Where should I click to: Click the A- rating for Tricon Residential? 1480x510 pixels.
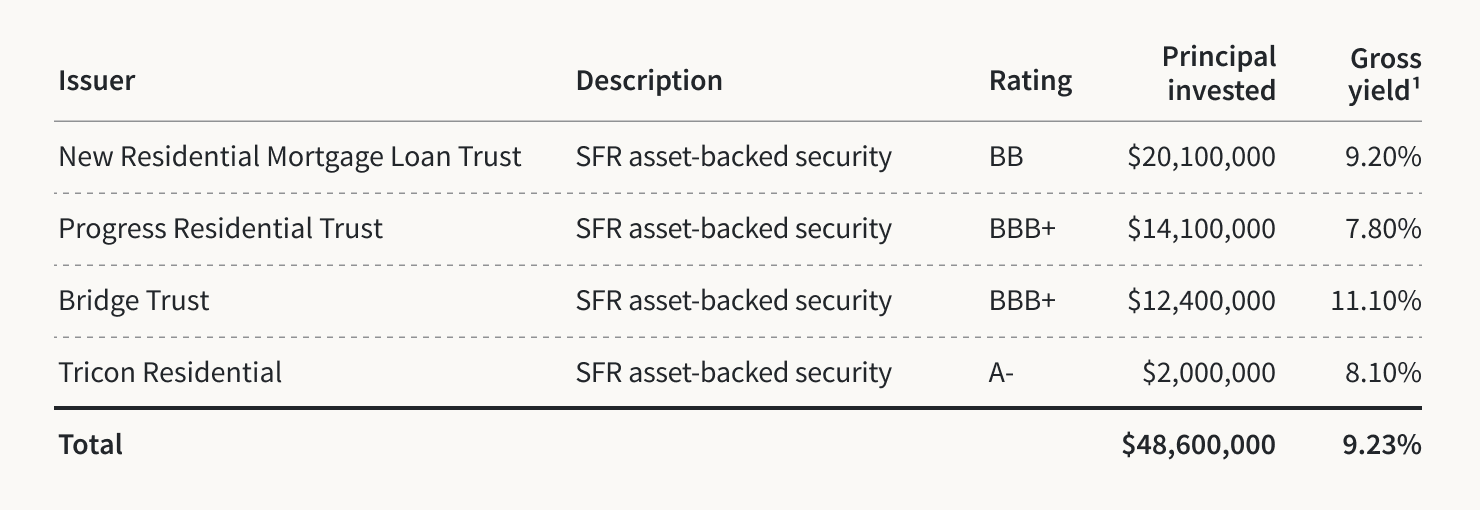point(1001,373)
